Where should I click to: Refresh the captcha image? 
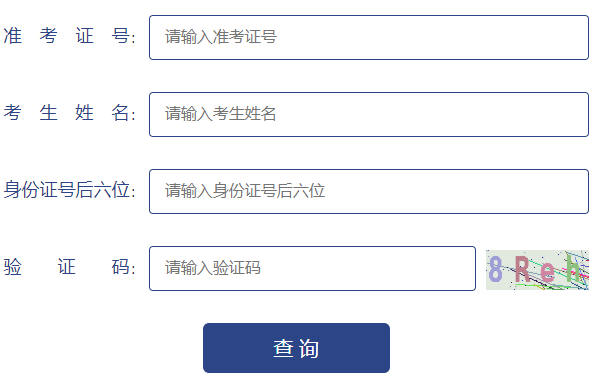(537, 270)
